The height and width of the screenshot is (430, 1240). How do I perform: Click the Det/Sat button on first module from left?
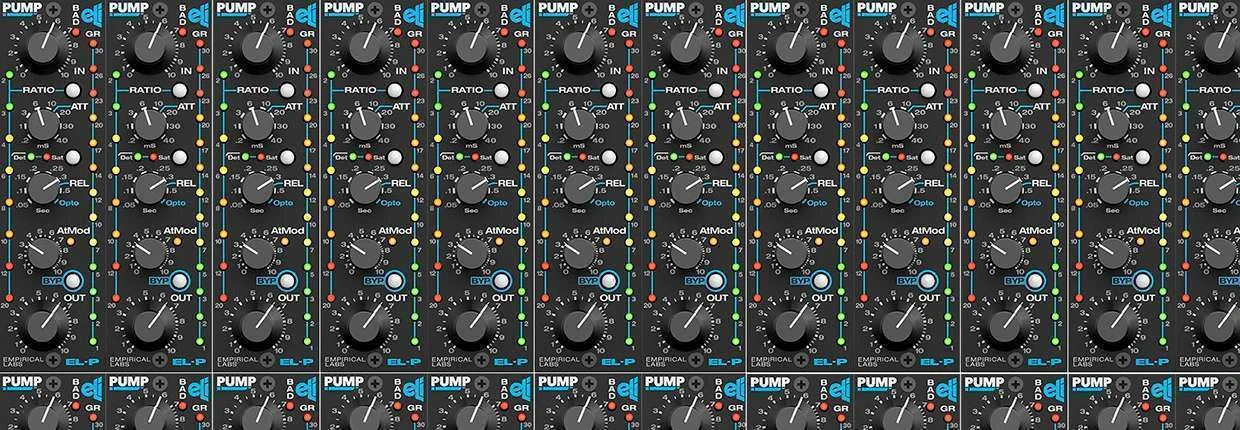[73, 157]
